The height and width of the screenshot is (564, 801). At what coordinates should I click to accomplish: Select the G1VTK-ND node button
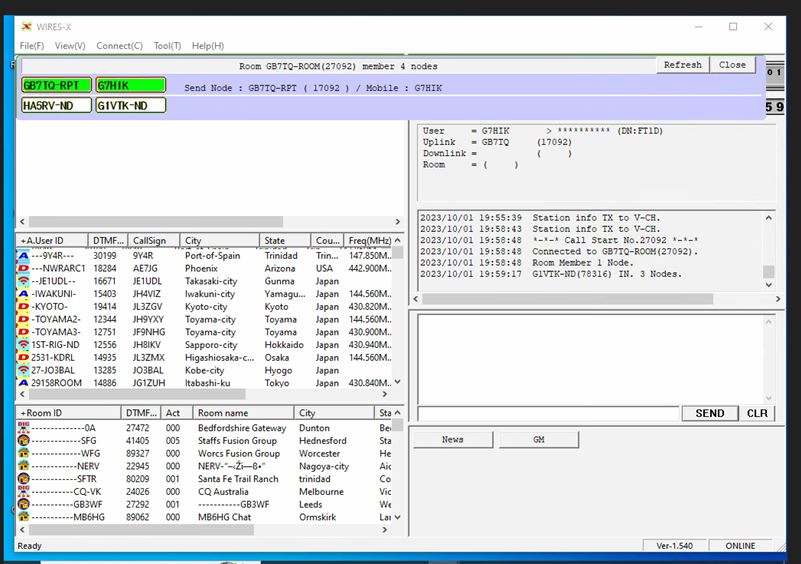coord(131,105)
